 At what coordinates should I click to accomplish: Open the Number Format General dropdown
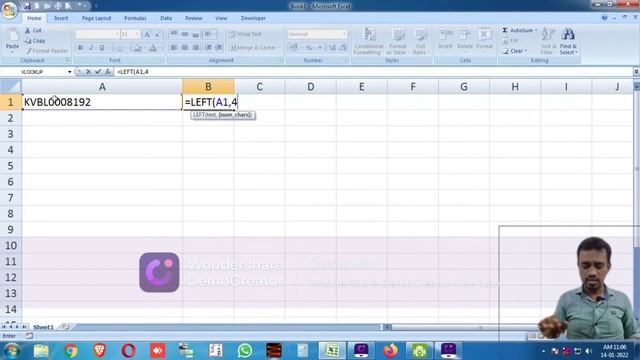pyautogui.click(x=344, y=34)
